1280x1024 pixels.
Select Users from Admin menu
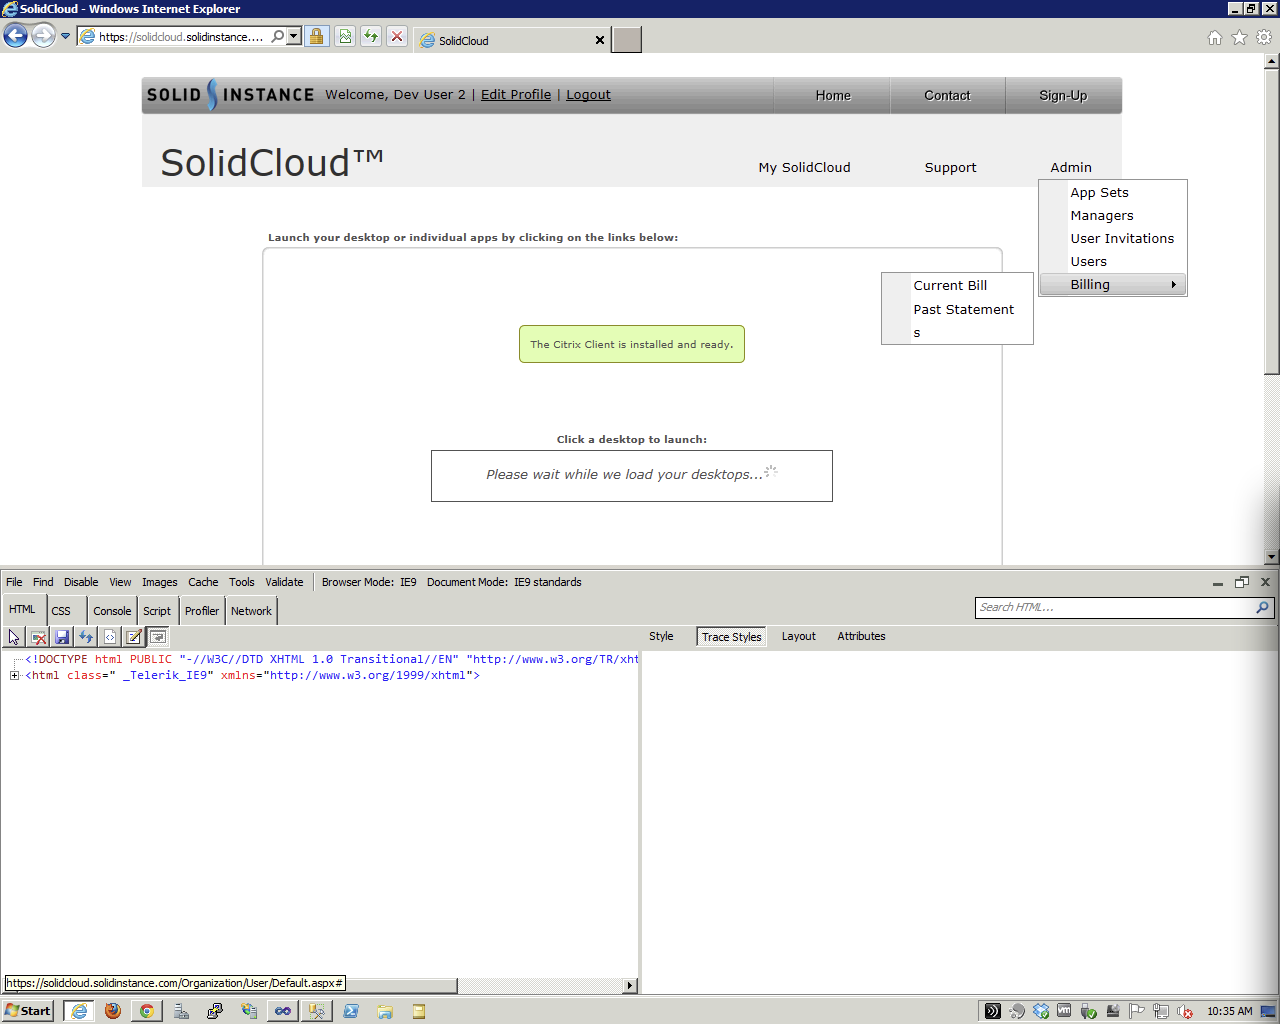1113,262
